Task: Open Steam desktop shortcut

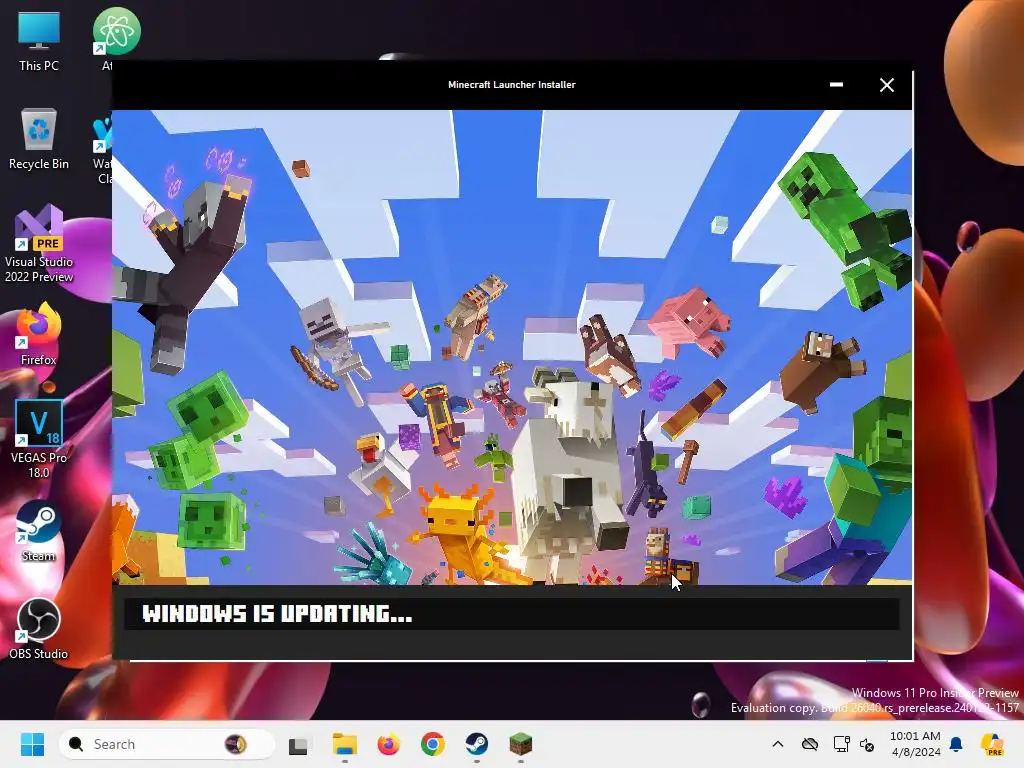Action: click(39, 531)
